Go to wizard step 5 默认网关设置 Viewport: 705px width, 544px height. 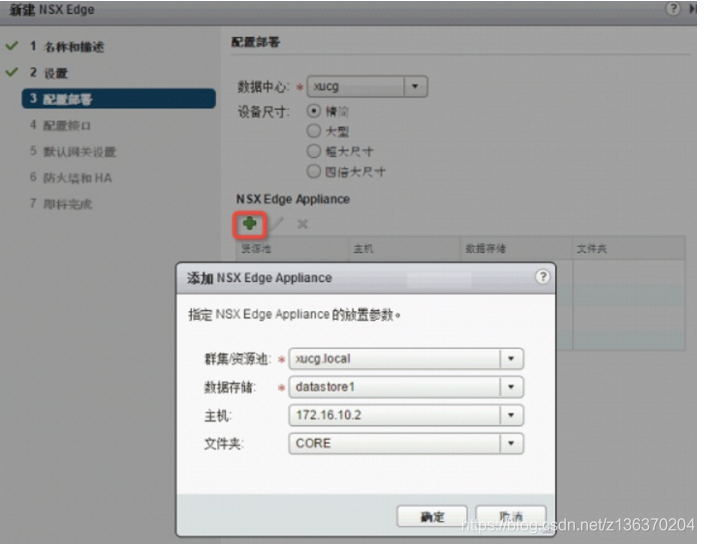coord(73,152)
